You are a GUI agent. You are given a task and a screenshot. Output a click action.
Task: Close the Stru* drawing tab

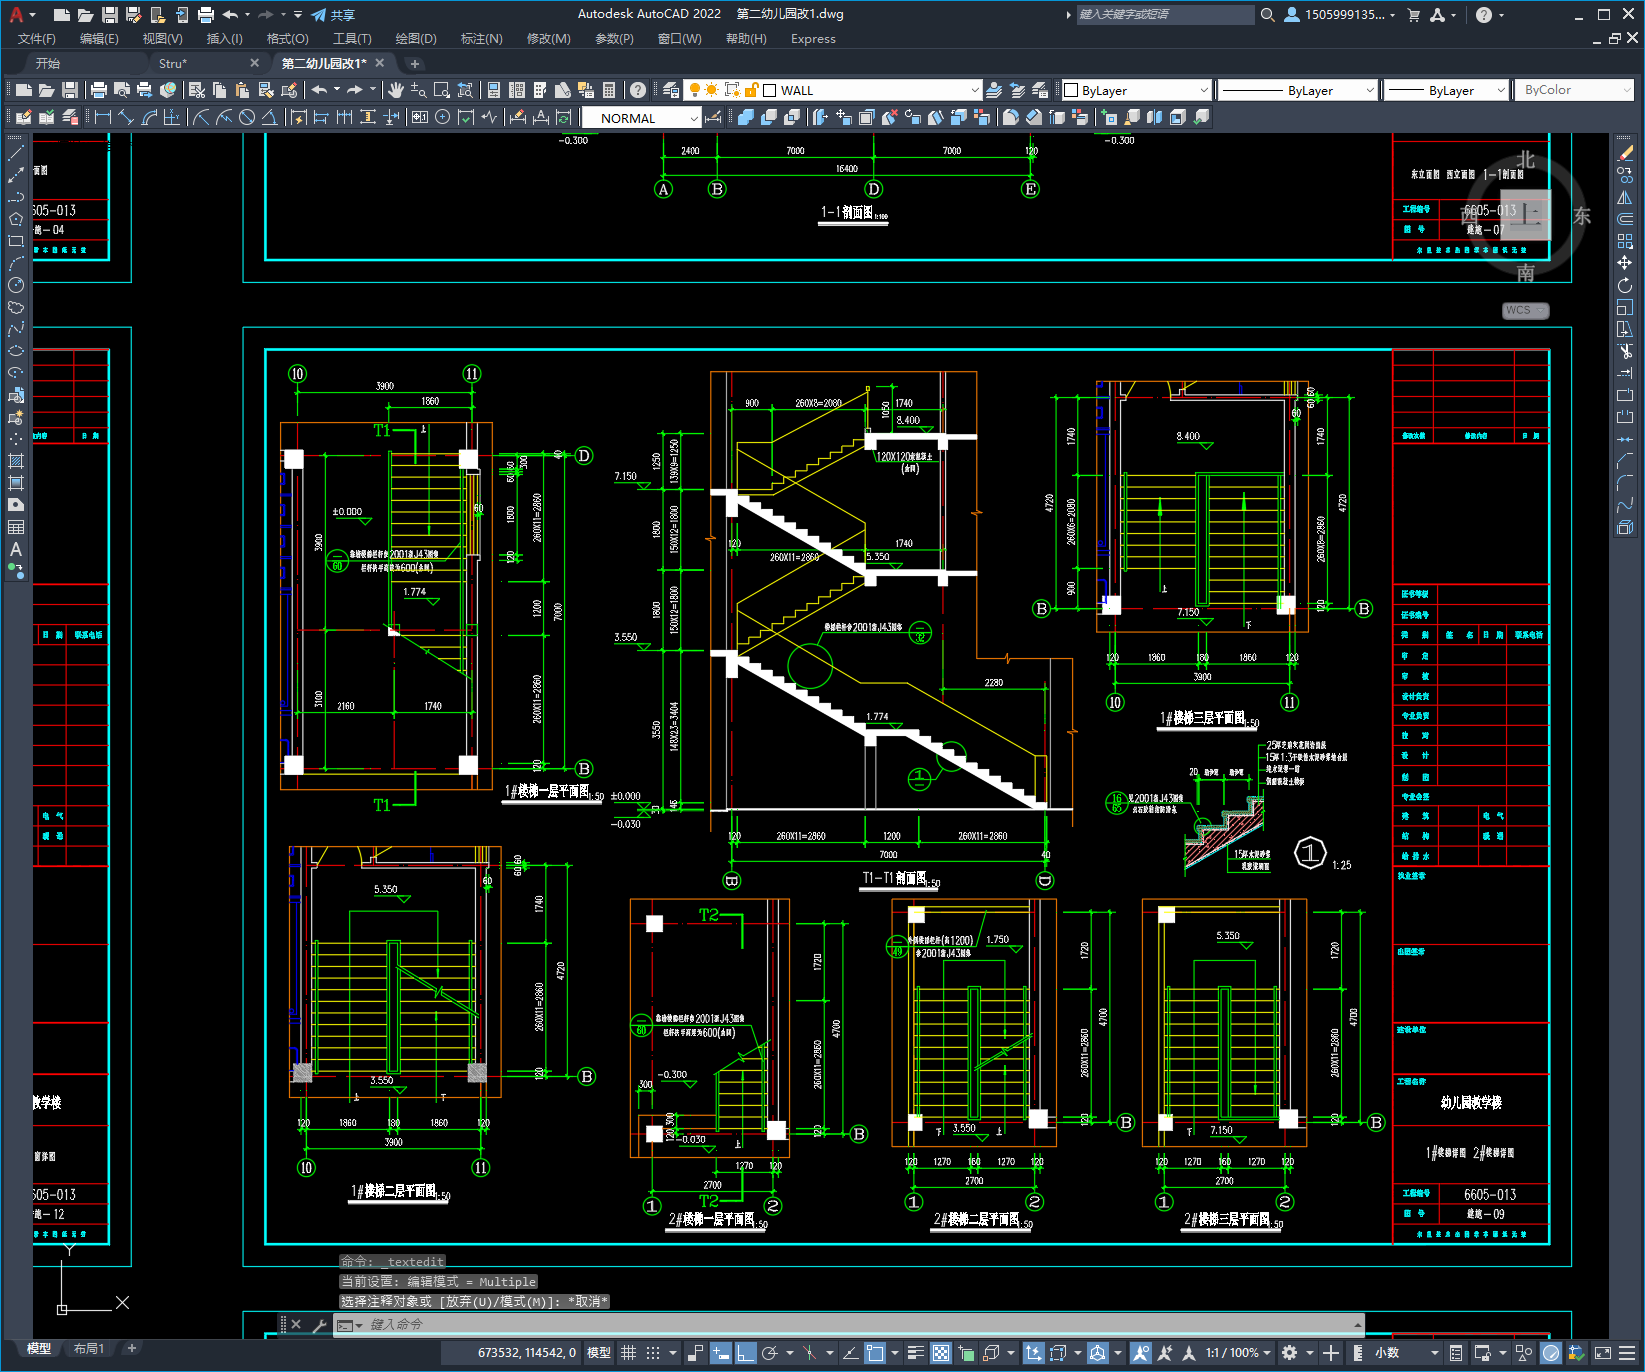[x=254, y=63]
